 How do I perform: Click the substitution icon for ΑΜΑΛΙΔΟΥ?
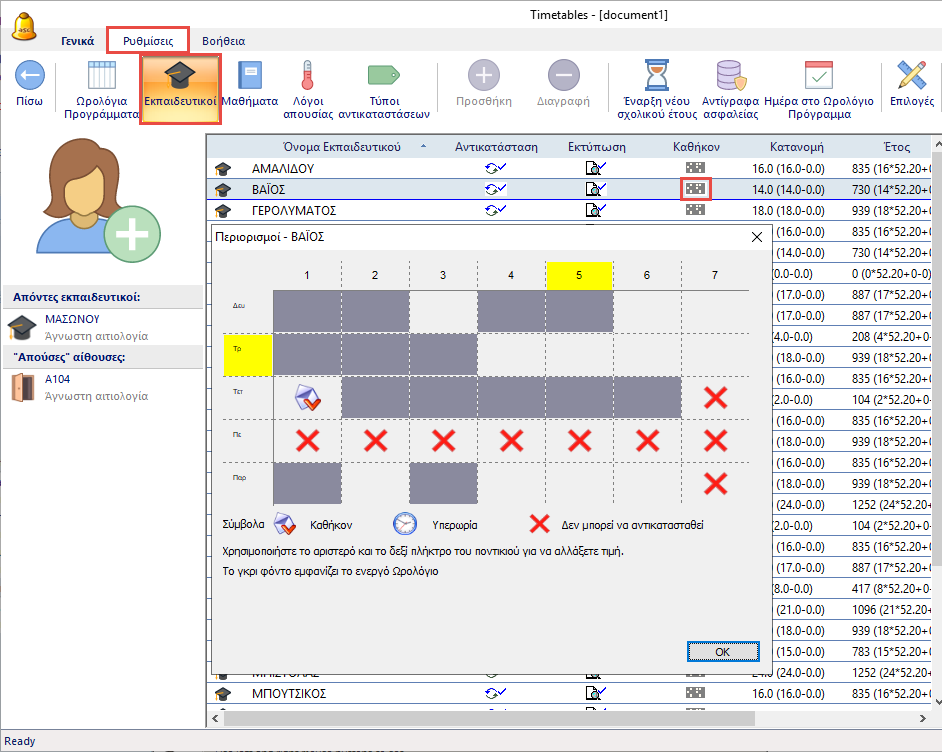pos(496,168)
